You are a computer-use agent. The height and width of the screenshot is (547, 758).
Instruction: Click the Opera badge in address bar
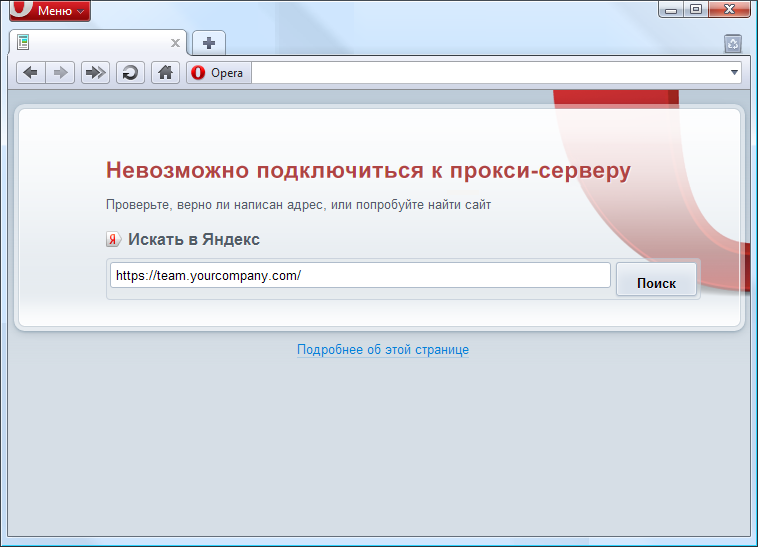(x=219, y=73)
